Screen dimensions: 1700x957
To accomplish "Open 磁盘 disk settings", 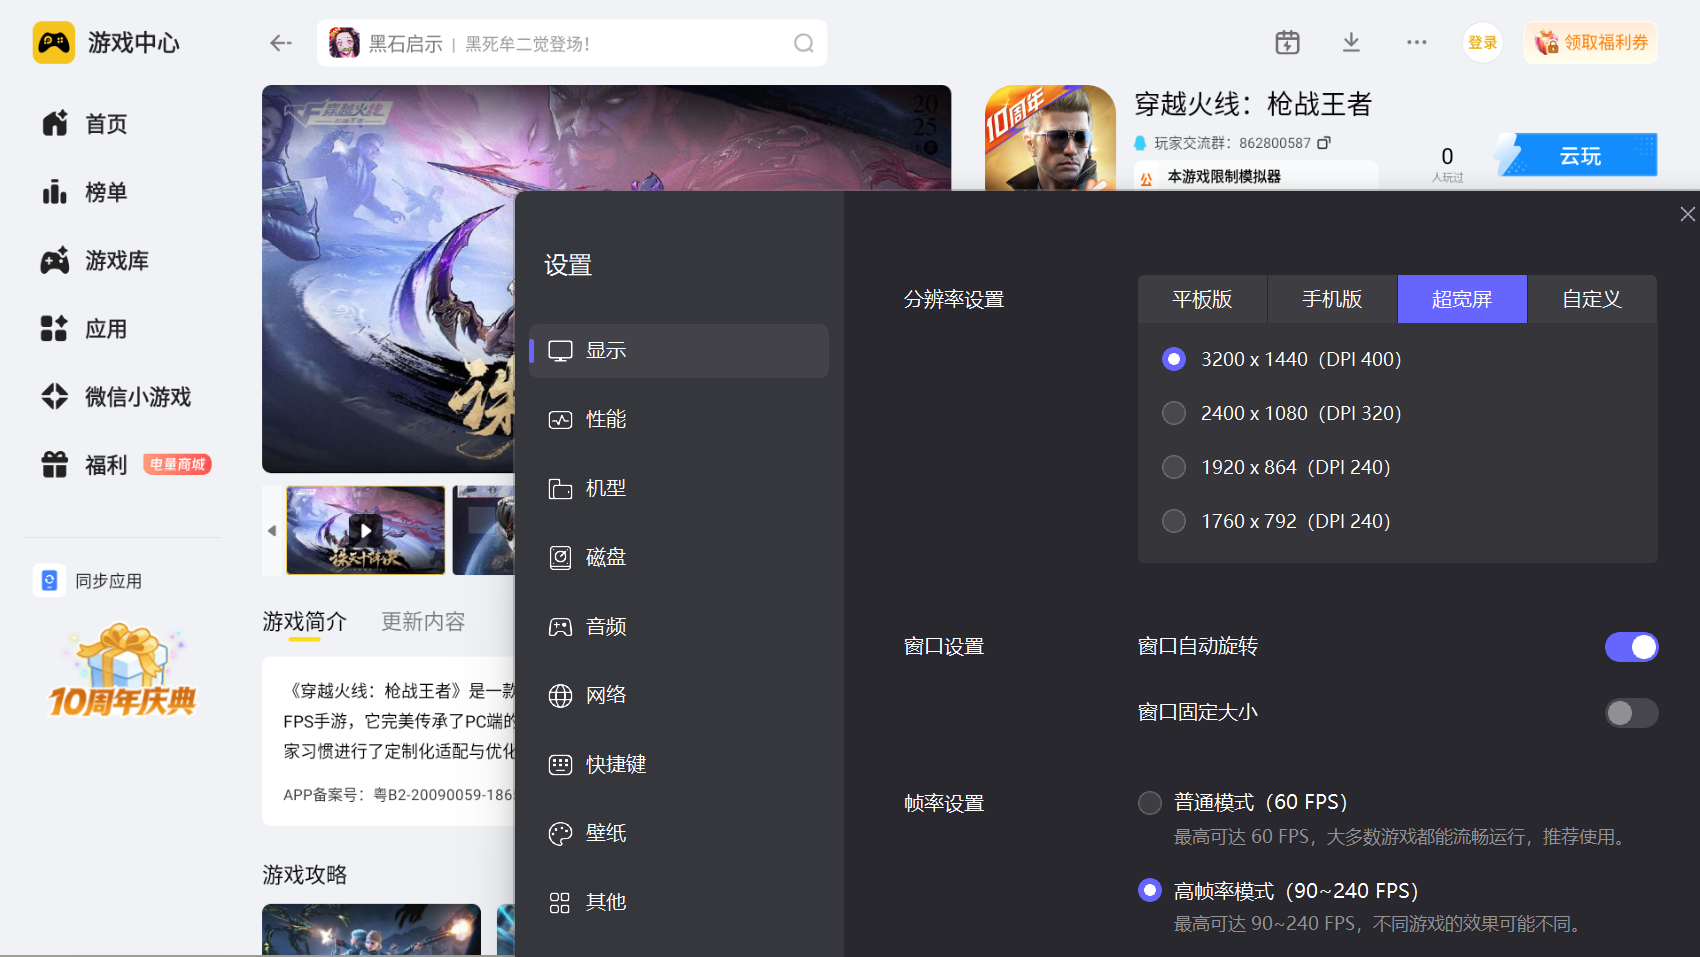I will (679, 557).
